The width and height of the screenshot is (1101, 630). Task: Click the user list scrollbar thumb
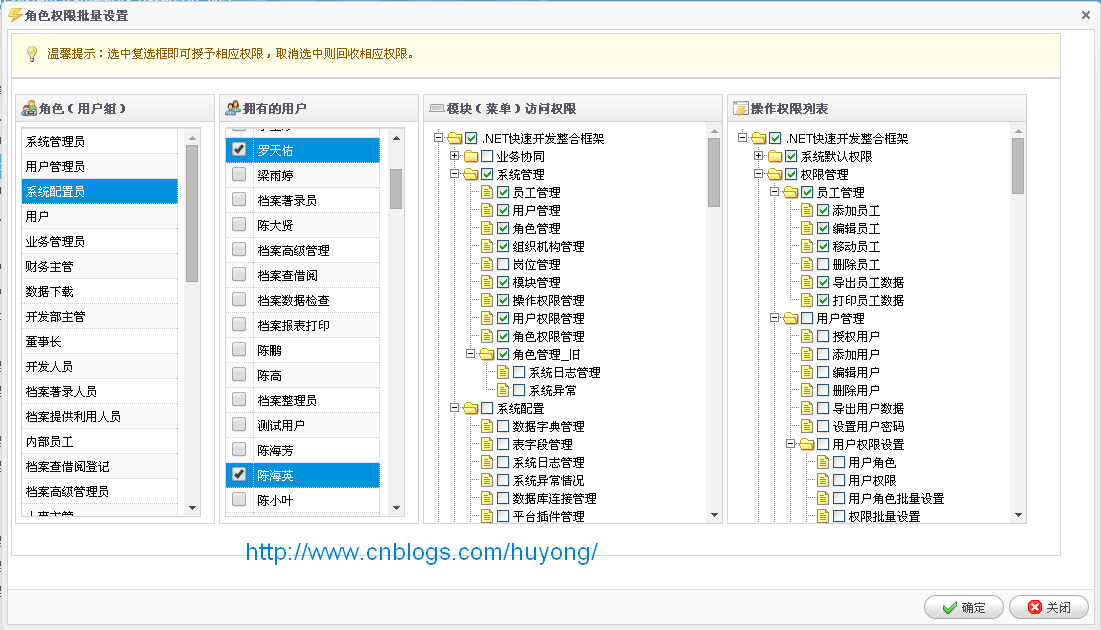click(395, 188)
